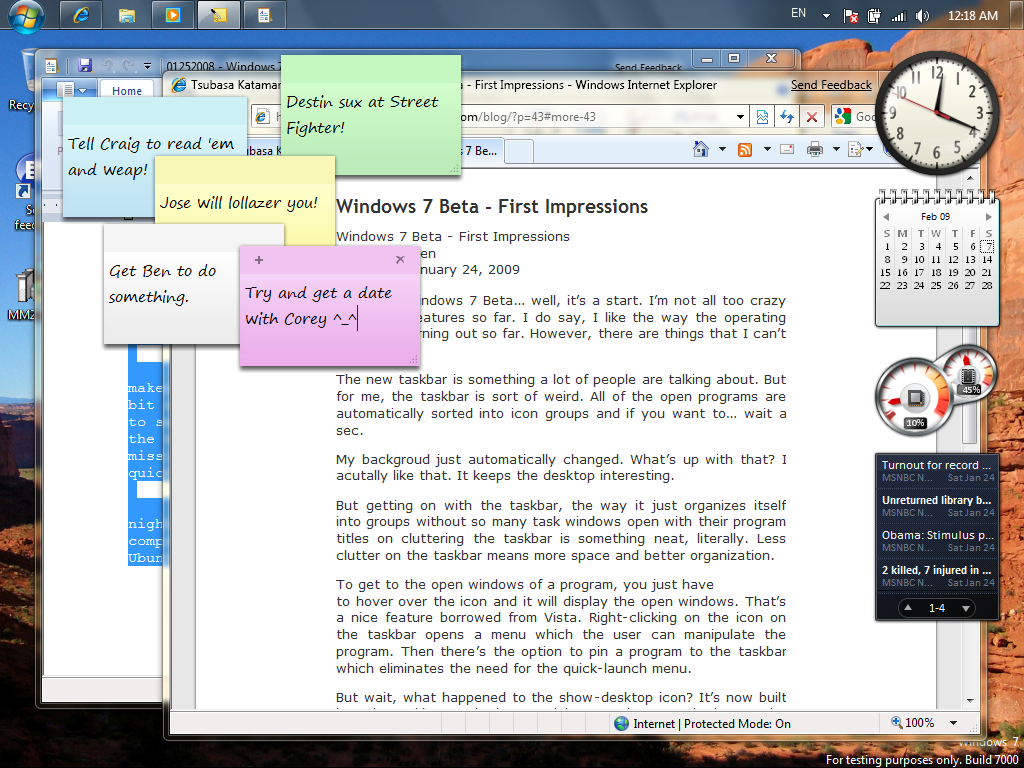Viewport: 1024px width, 768px height.
Task: Click the Save icon in WordPad
Action: [85, 65]
